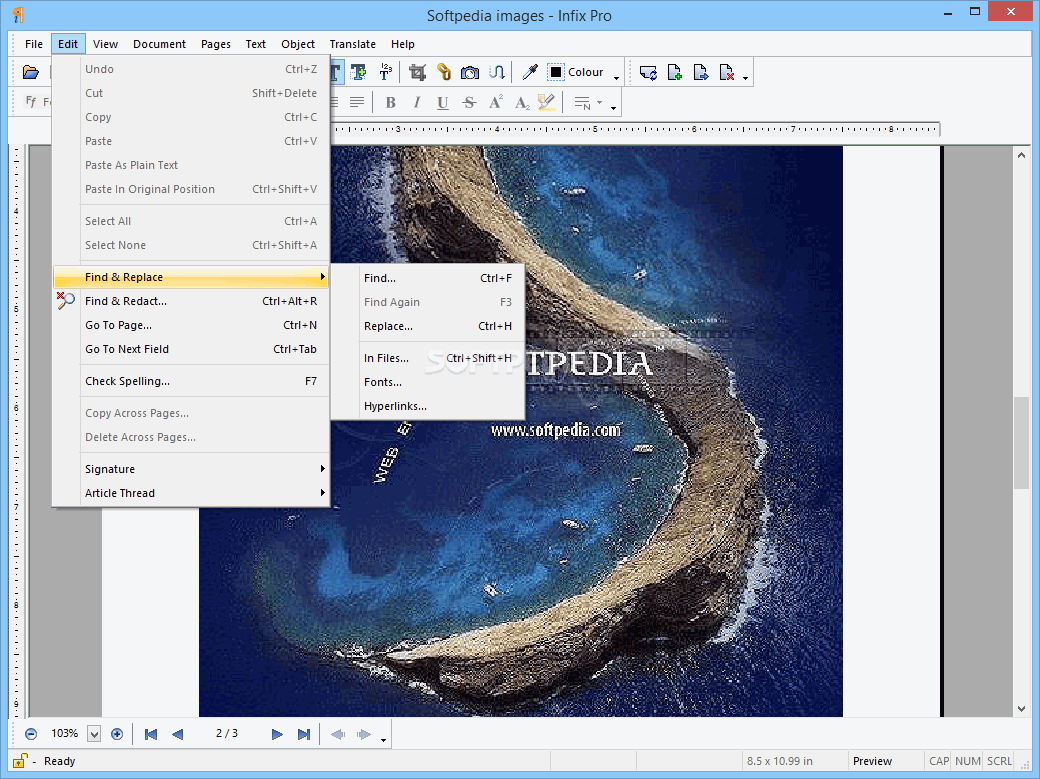
Task: Click Go To Page... menu entry
Action: click(191, 325)
